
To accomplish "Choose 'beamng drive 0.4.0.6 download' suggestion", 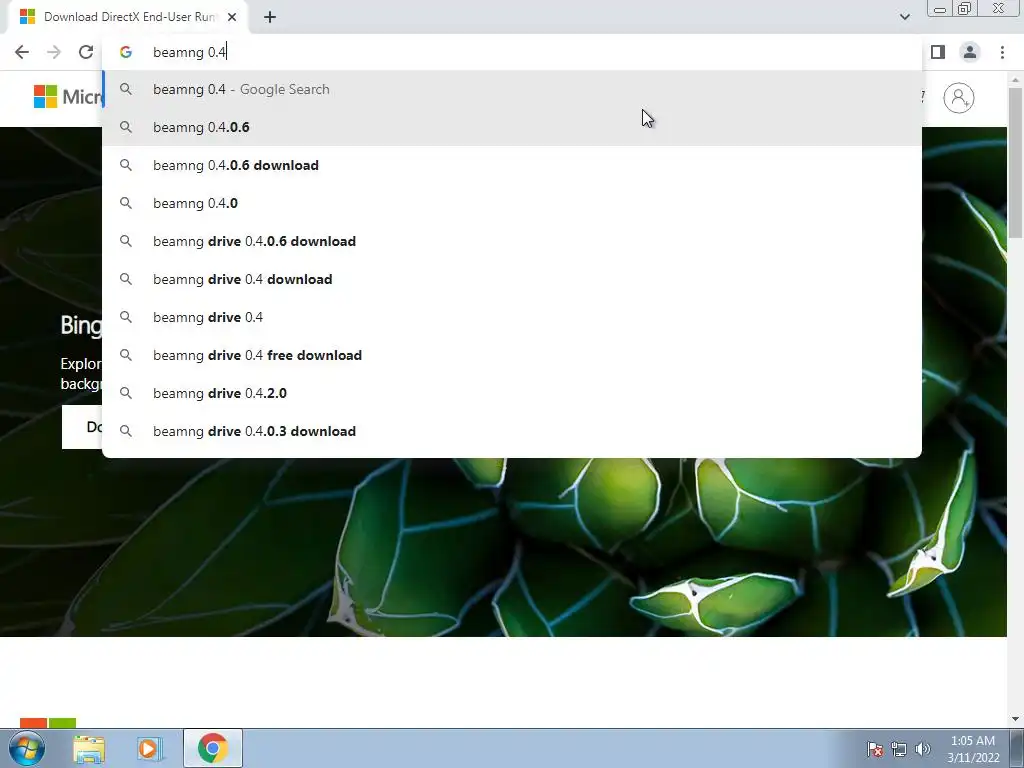I will (x=512, y=241).
